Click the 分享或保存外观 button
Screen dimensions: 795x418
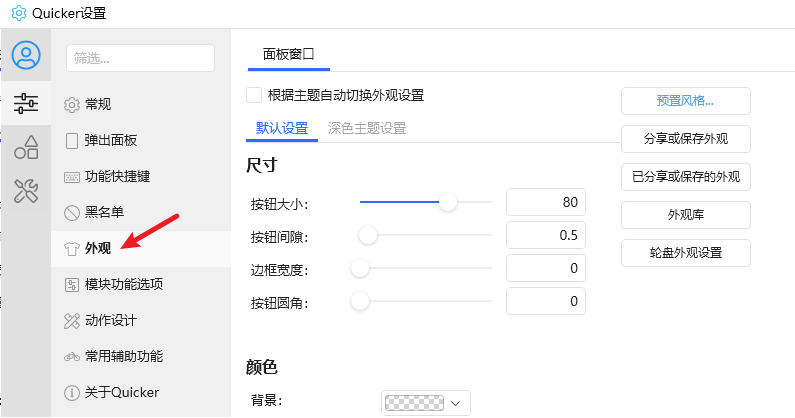point(685,139)
